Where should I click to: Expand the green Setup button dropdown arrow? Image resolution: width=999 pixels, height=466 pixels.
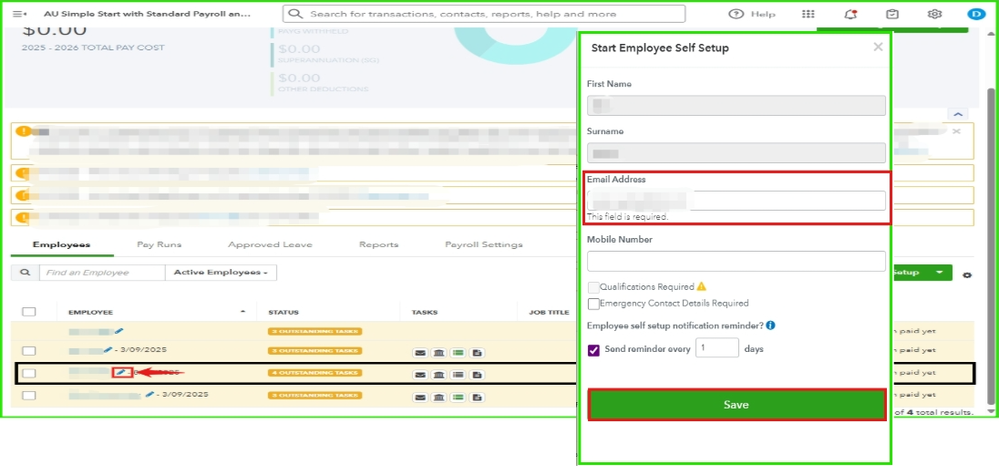(x=939, y=272)
